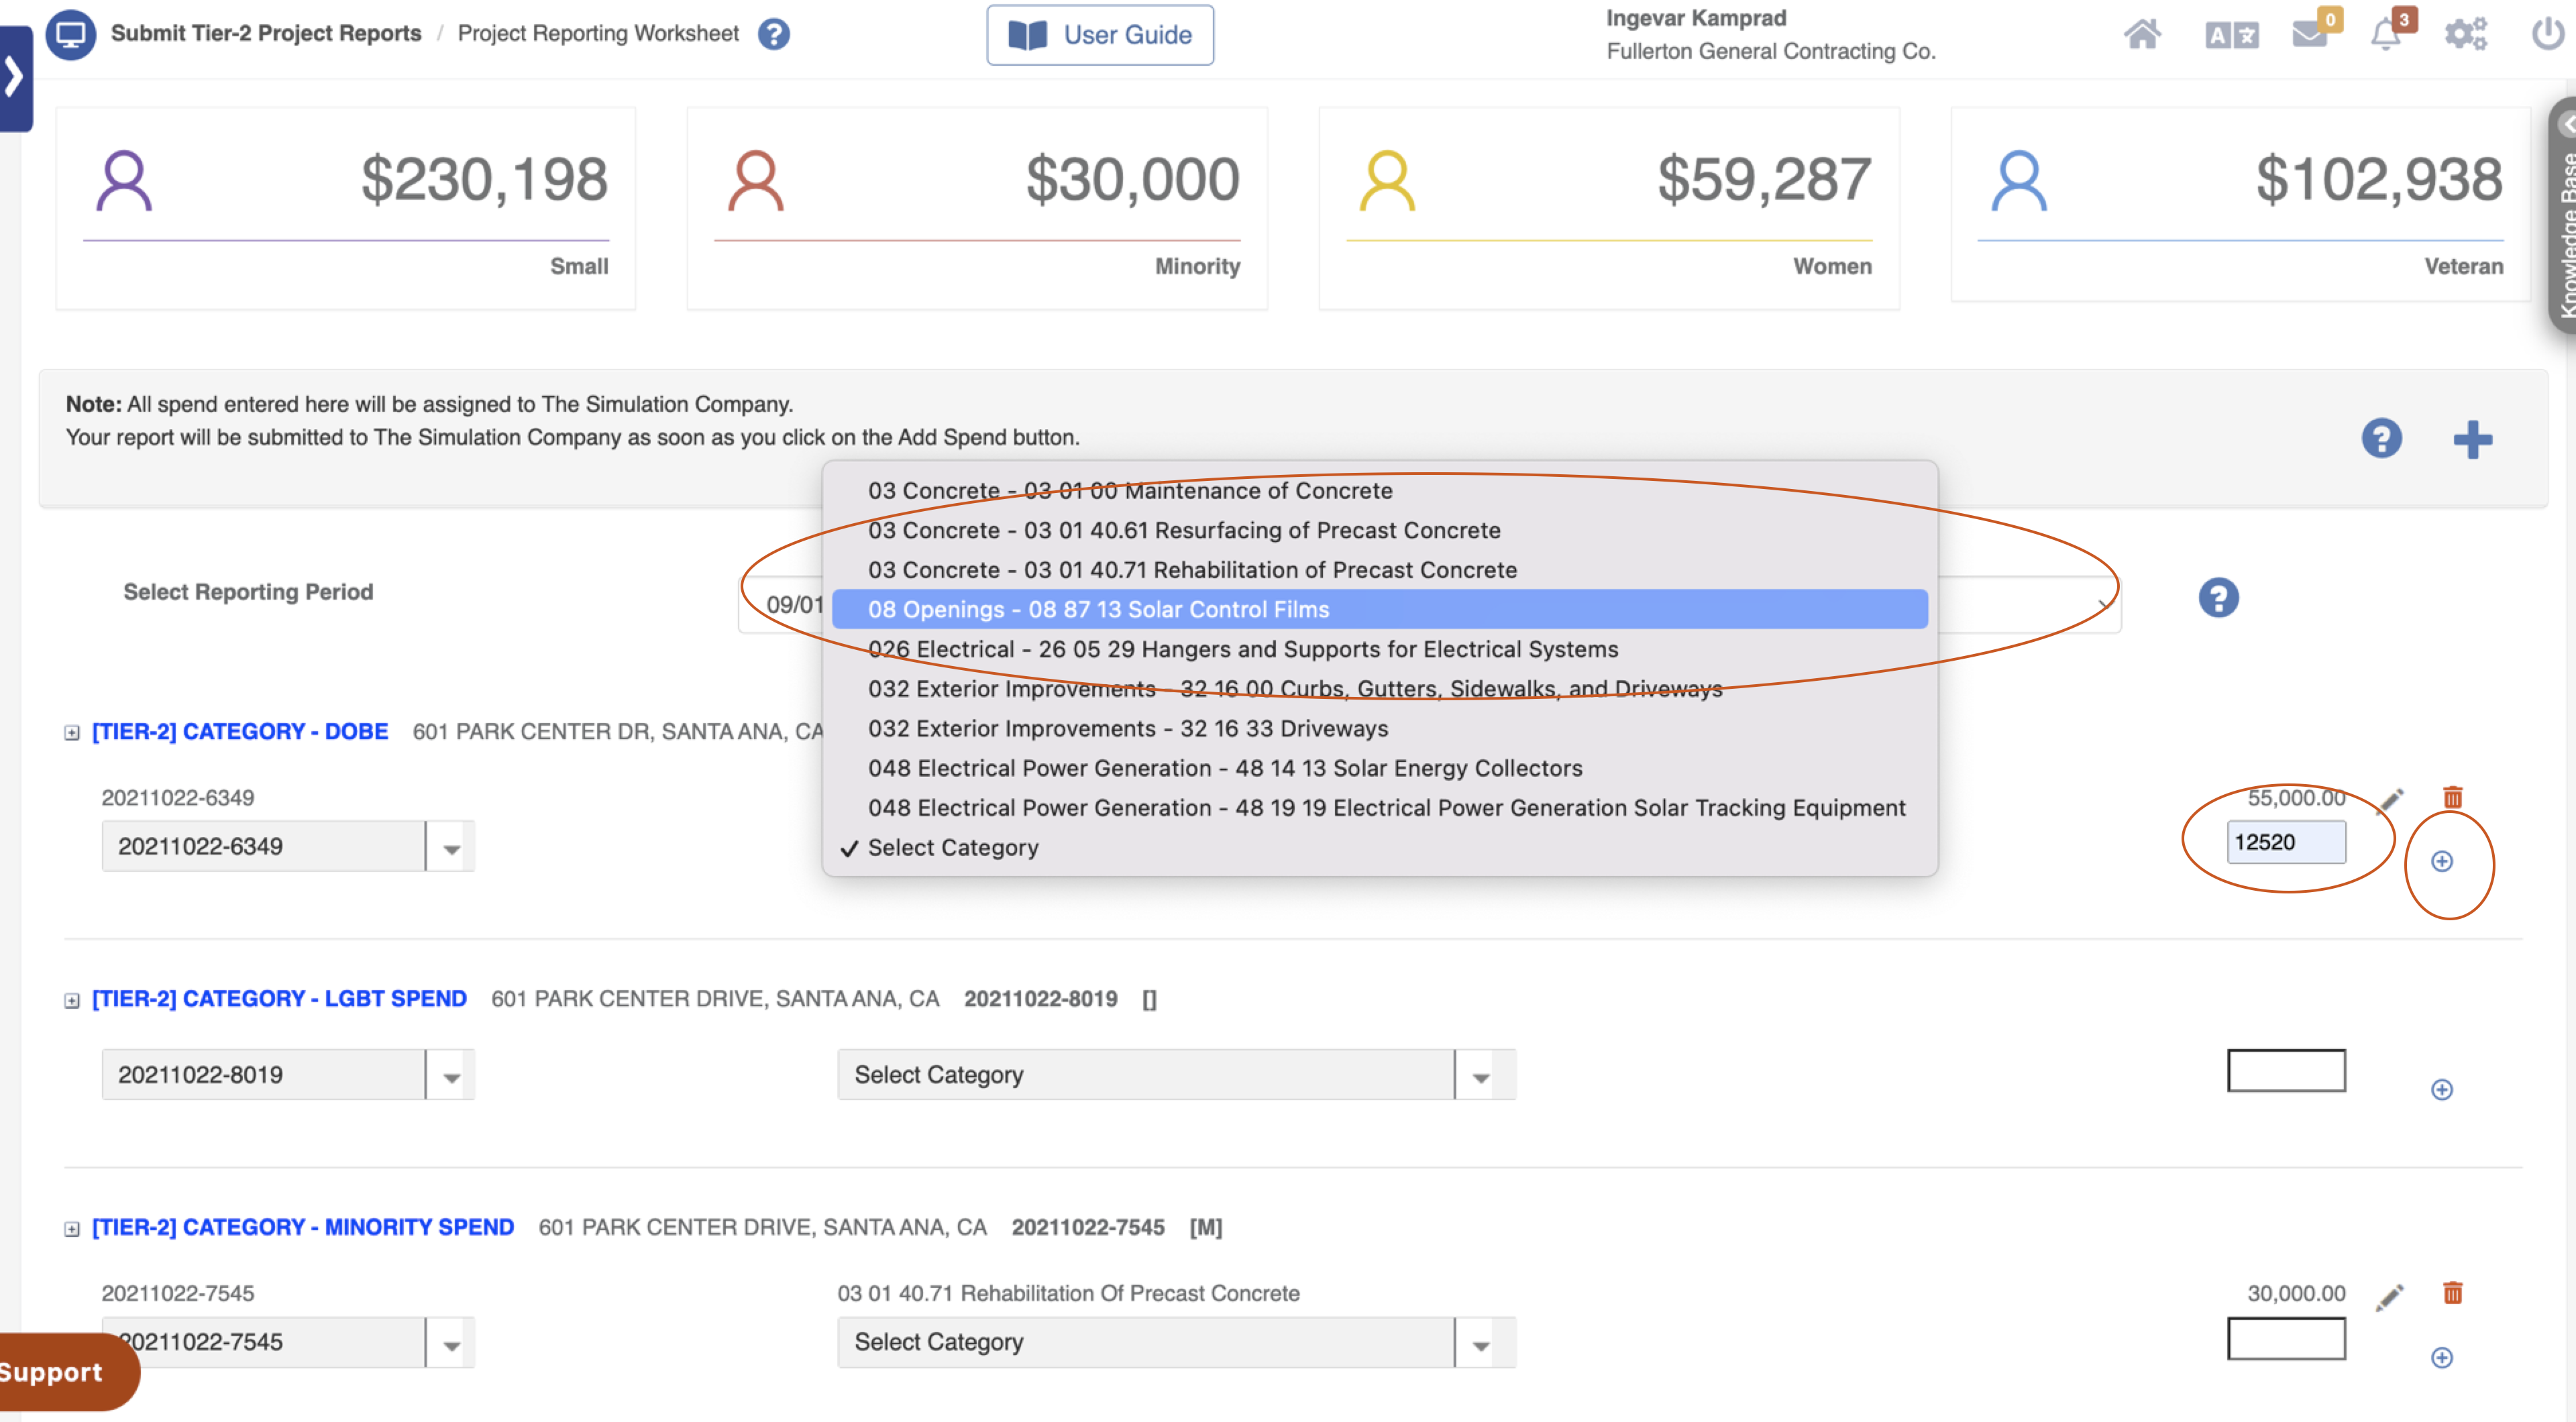Viewport: 2576px width, 1422px height.
Task: Click the power logout icon
Action: [x=2549, y=34]
